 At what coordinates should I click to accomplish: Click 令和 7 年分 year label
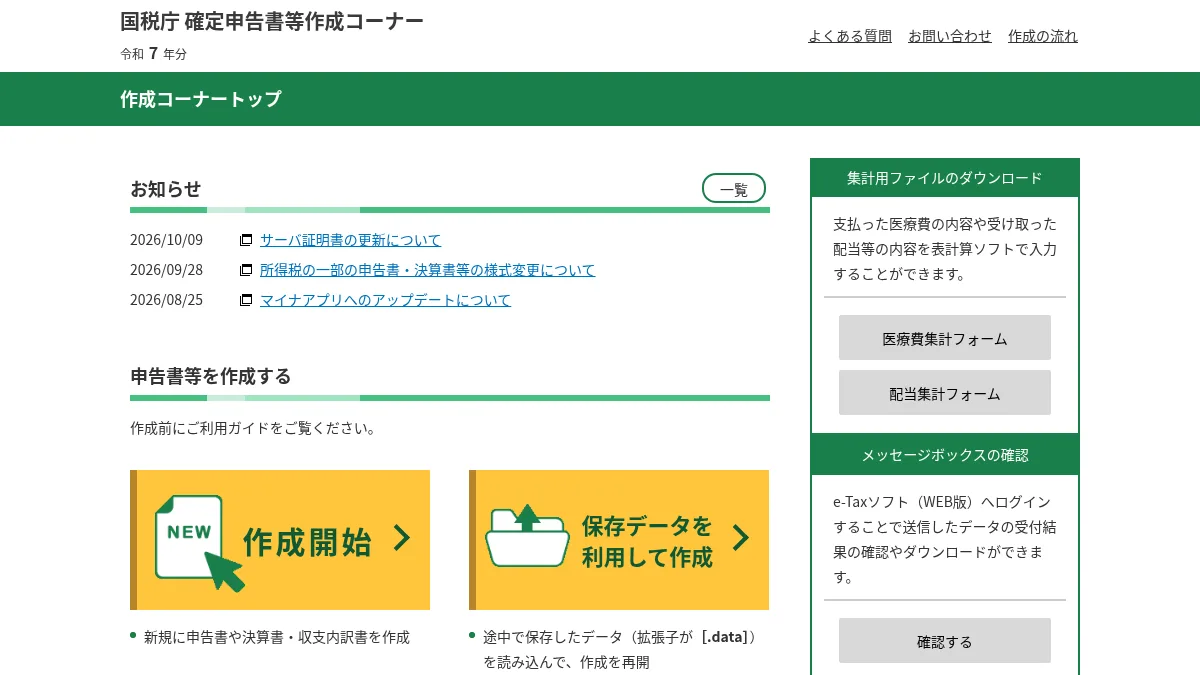(x=153, y=54)
